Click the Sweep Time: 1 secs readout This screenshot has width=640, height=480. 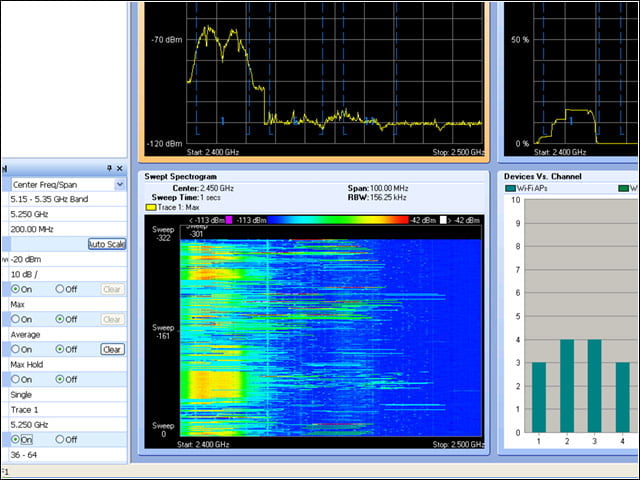186,198
